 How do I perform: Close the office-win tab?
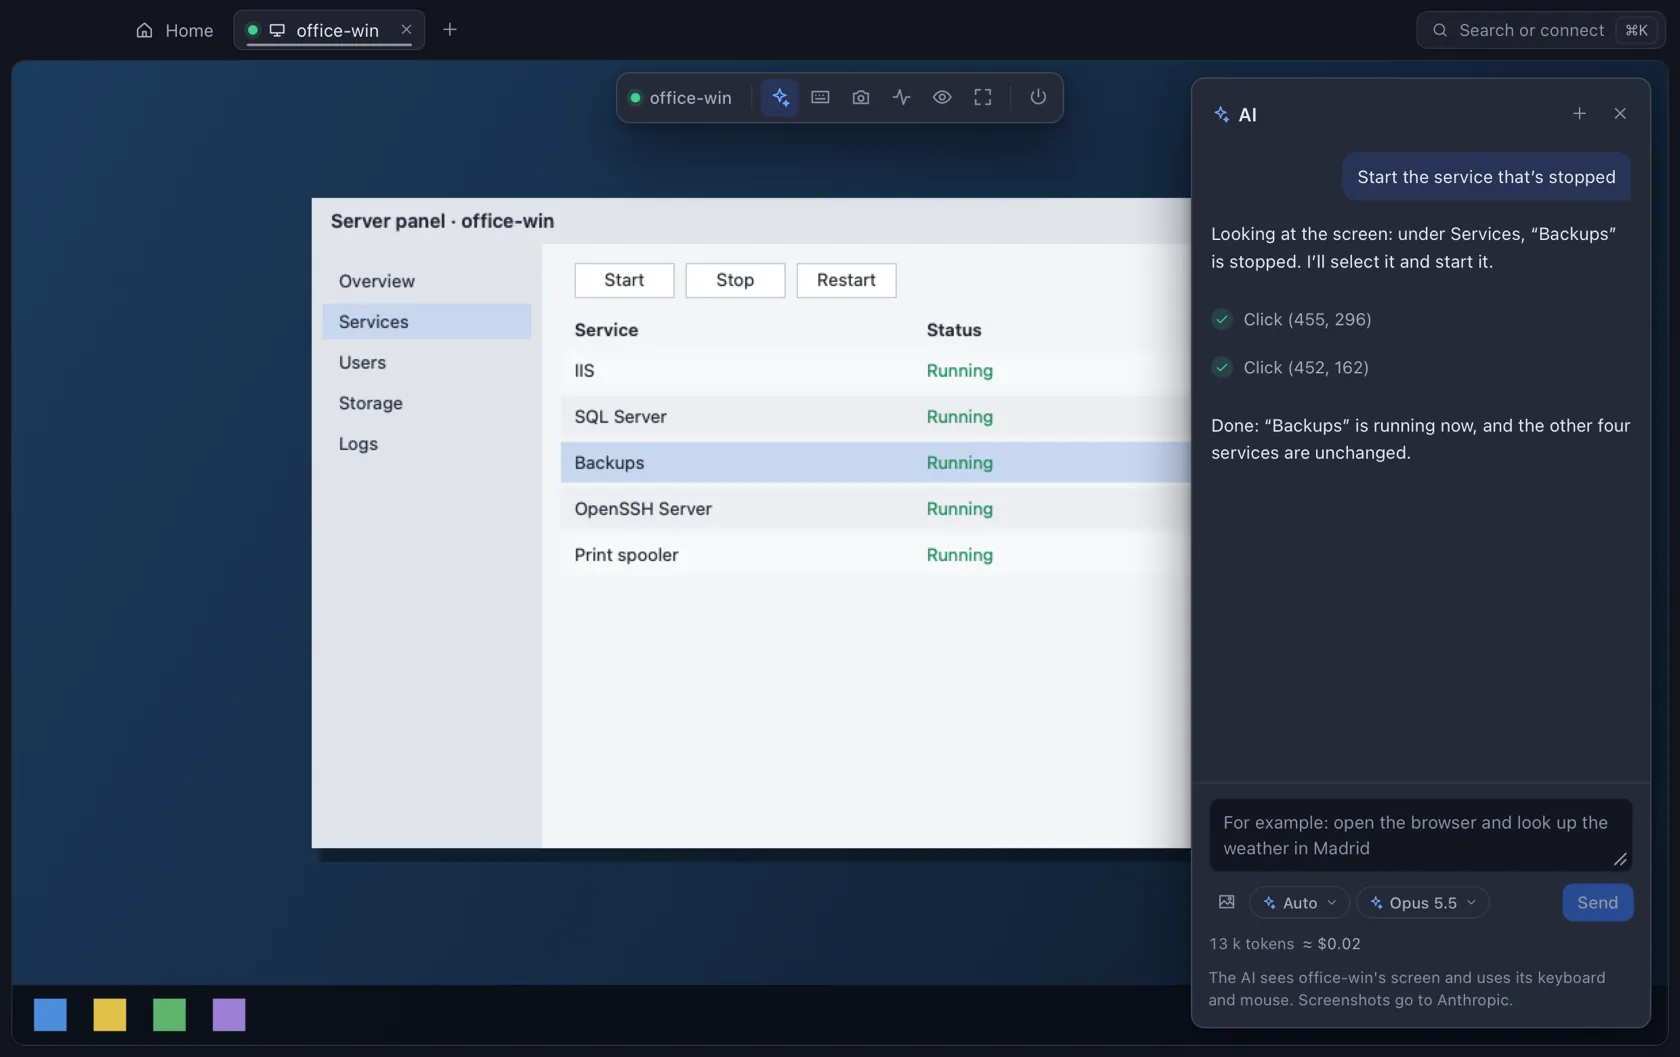406,30
